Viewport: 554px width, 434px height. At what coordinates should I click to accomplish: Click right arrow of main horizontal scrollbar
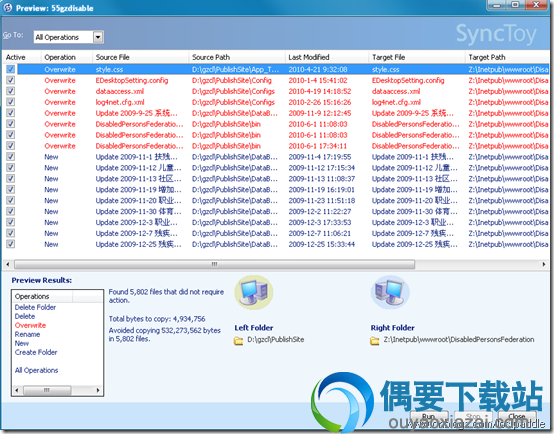pos(544,264)
